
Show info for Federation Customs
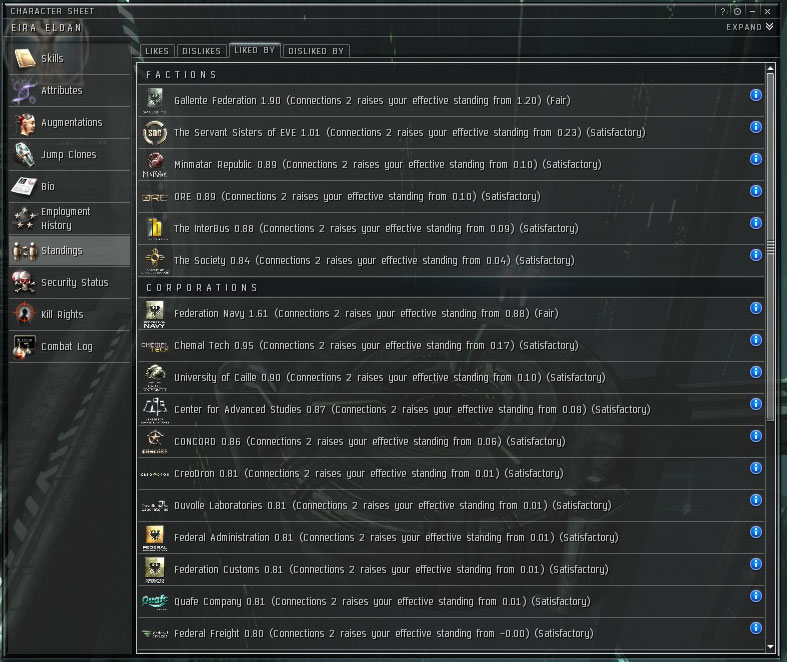[756, 564]
